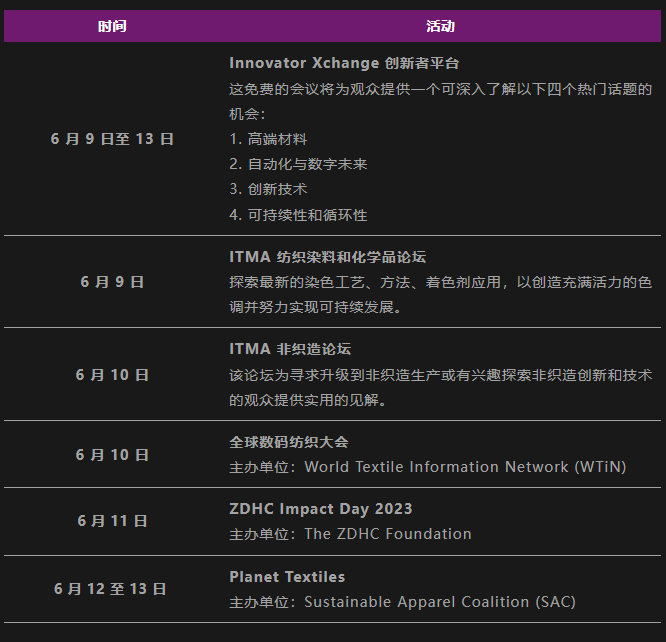The image size is (666, 642).
Task: Click the 6 月 9 日 date cell
Action: [112, 282]
